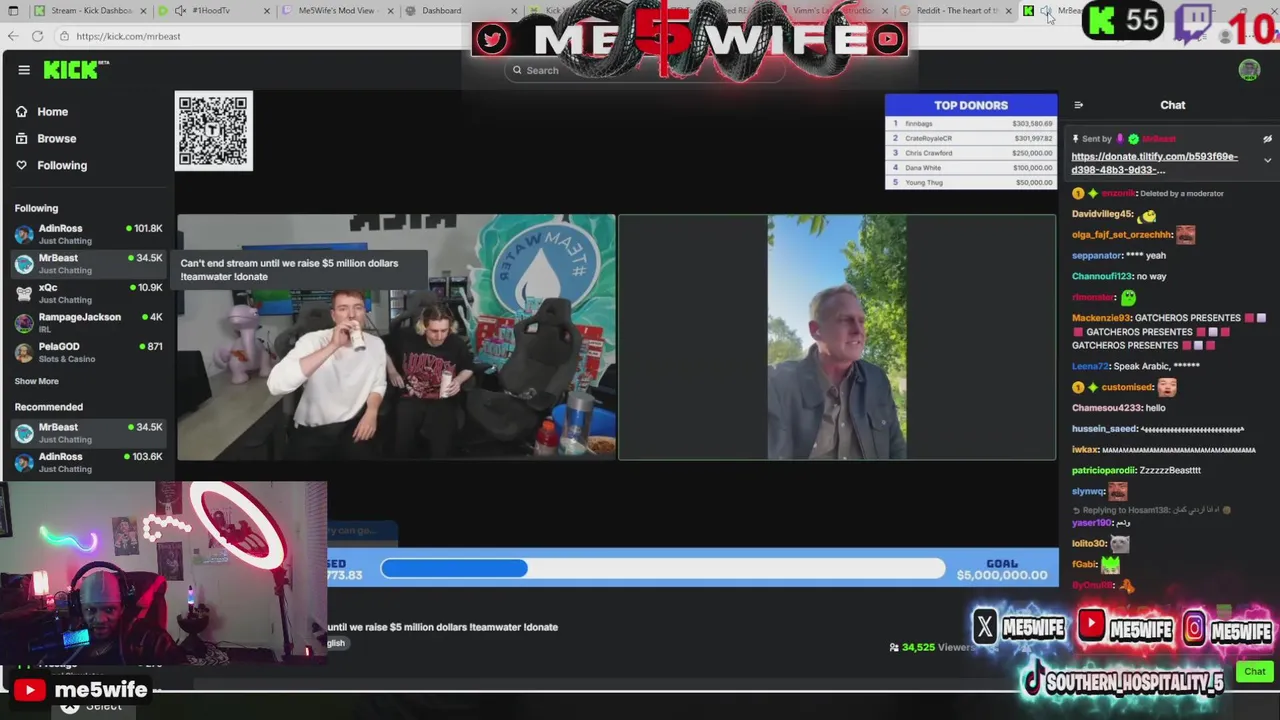Go to Home in Kick sidebar
The height and width of the screenshot is (720, 1280).
click(x=52, y=112)
